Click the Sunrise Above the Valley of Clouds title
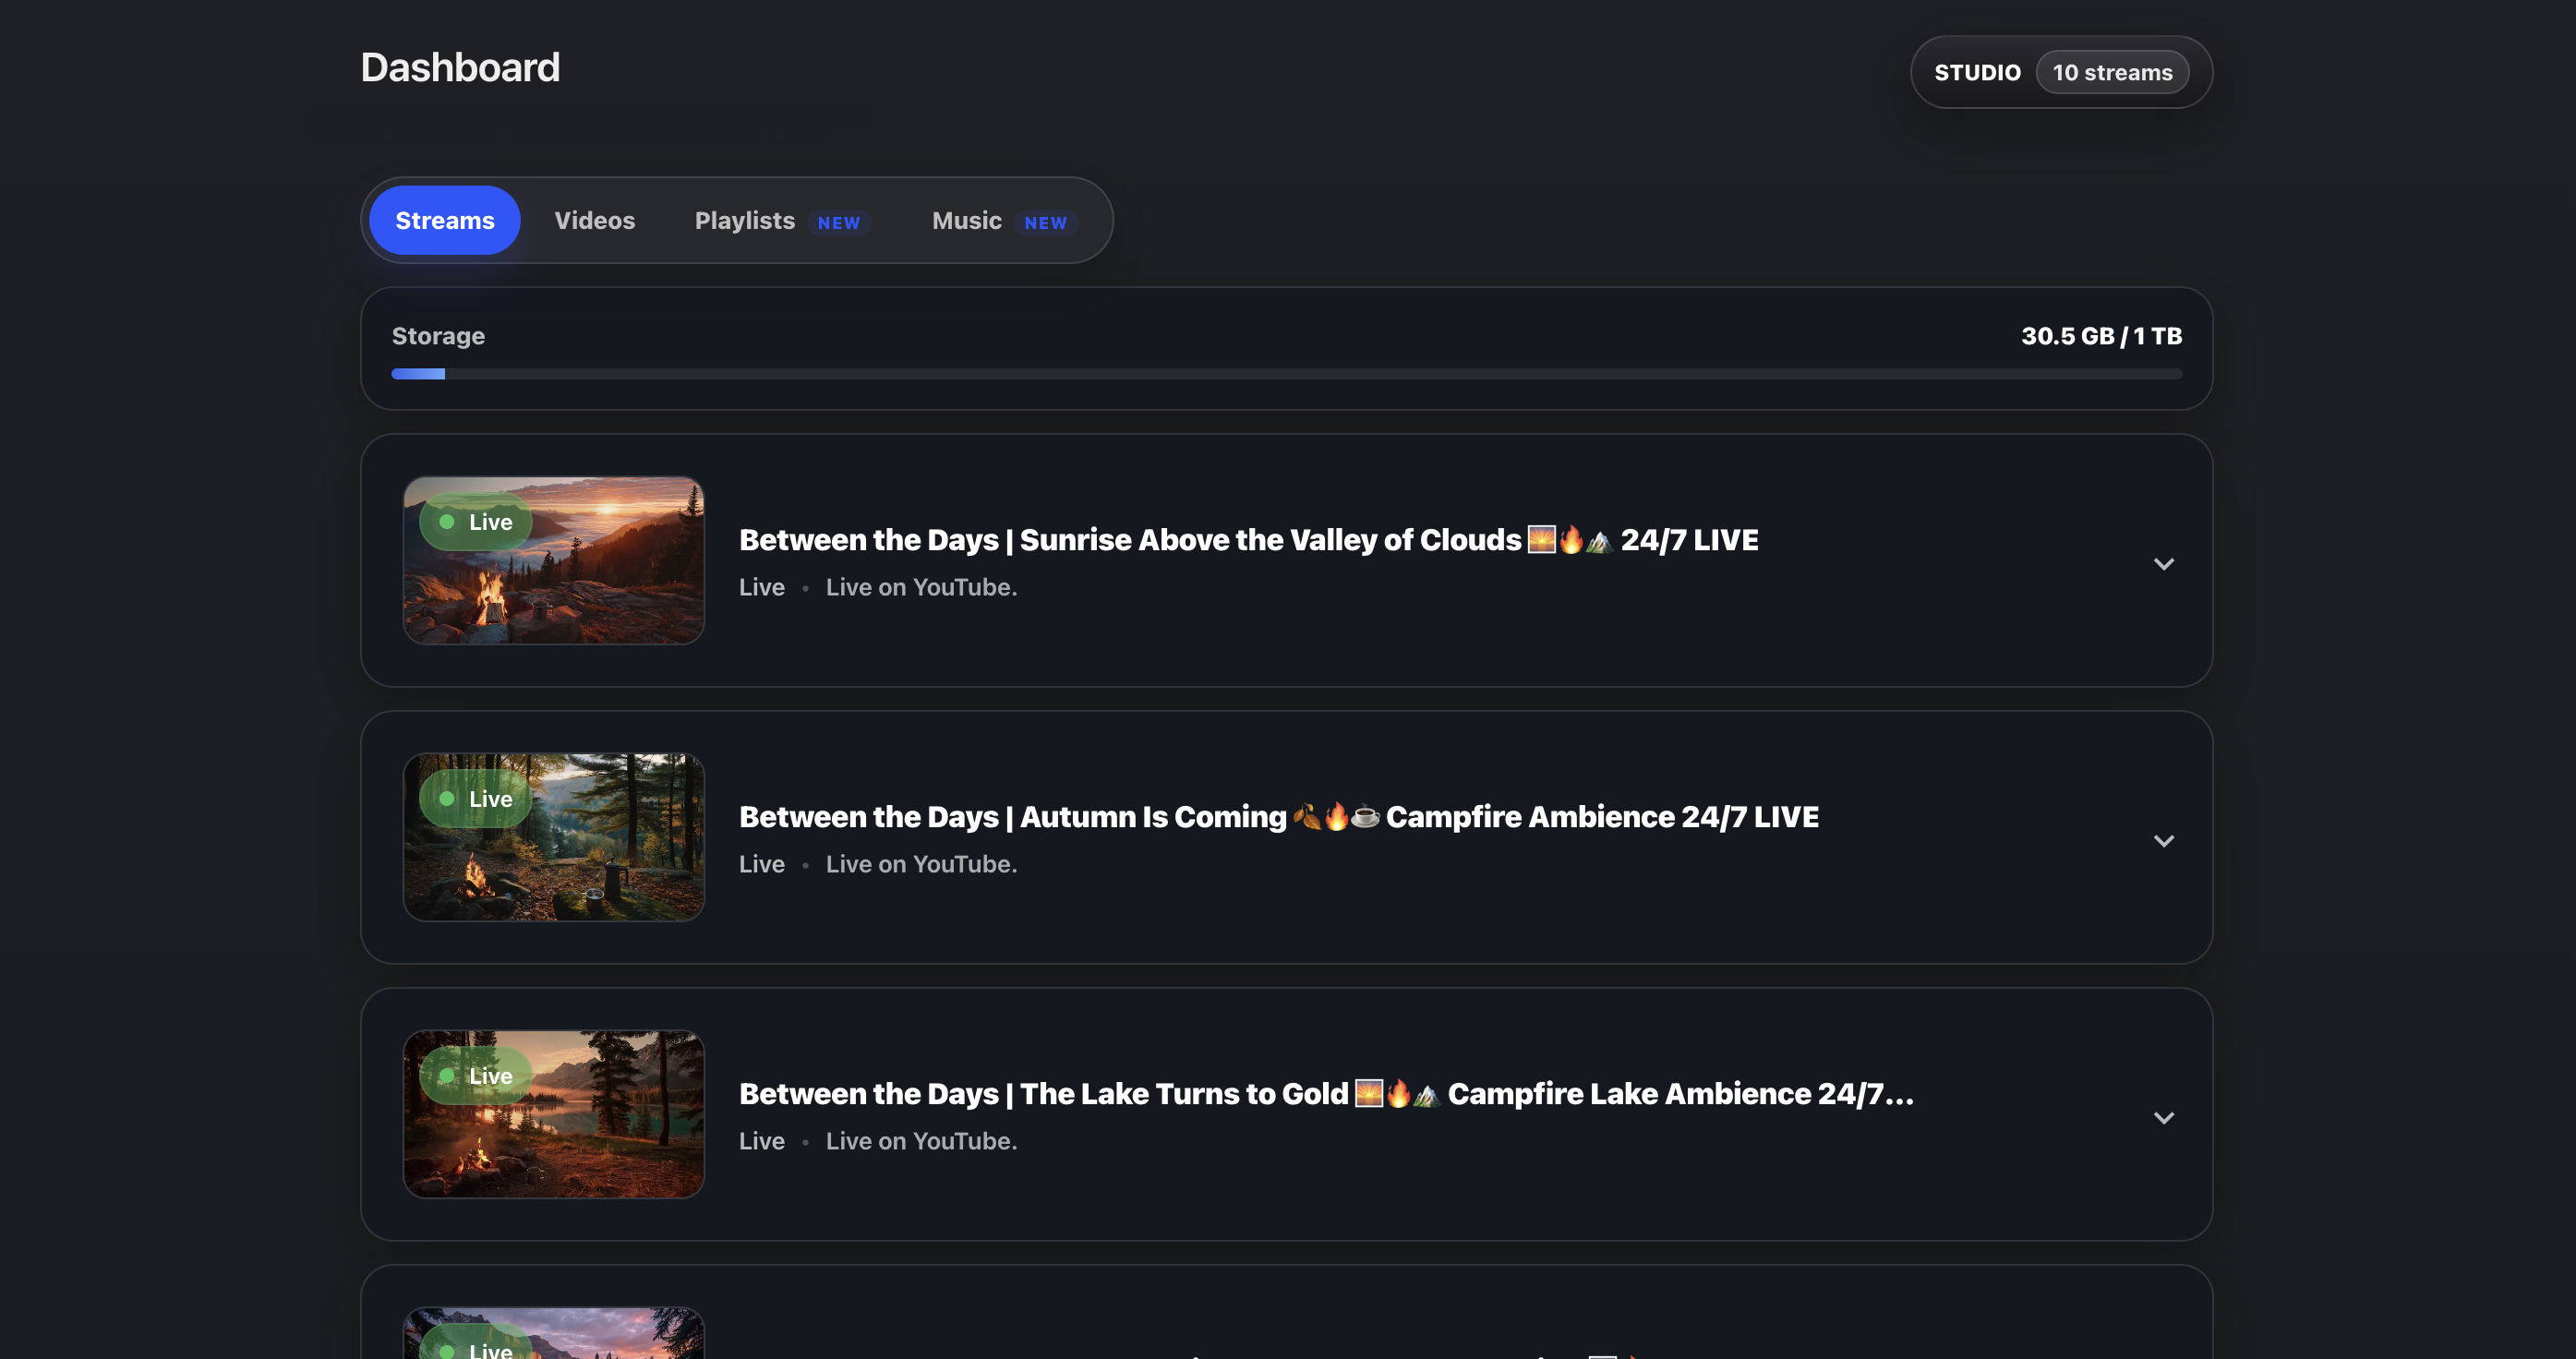The image size is (2576, 1359). [x=1248, y=540]
